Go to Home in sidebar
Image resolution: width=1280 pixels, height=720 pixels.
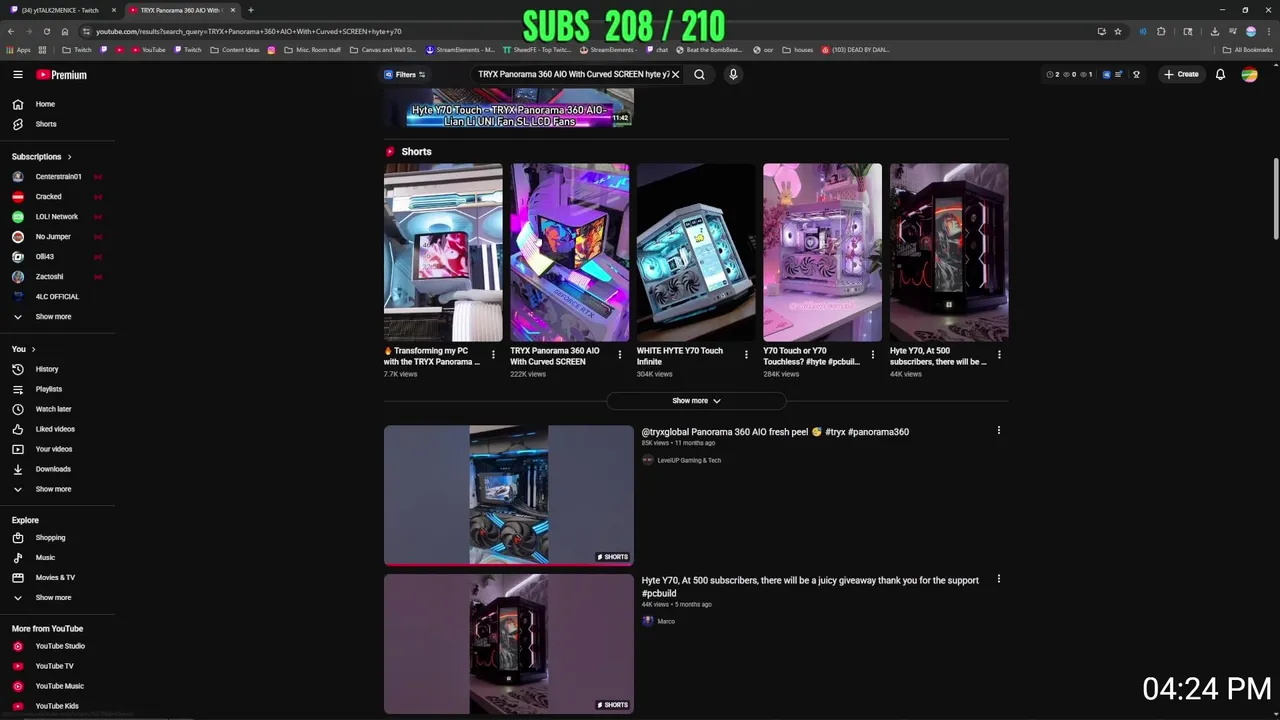click(58, 104)
